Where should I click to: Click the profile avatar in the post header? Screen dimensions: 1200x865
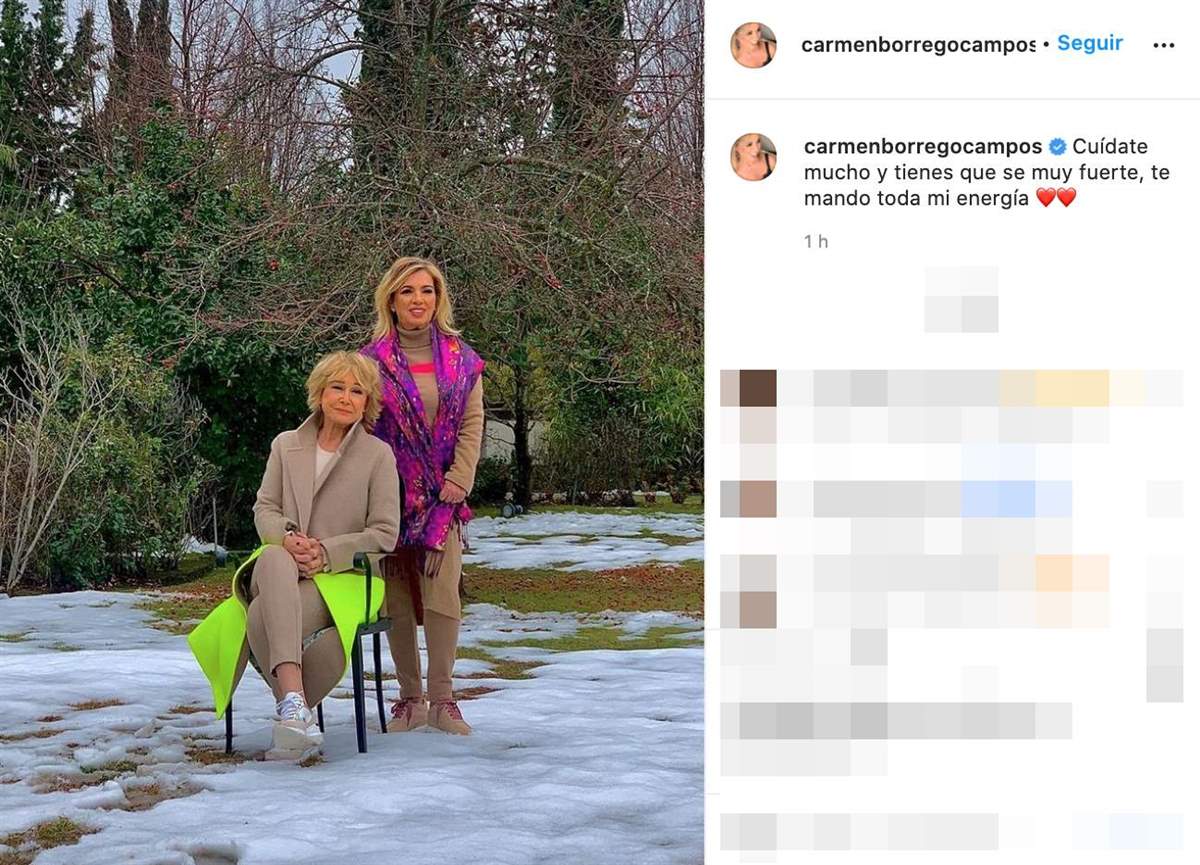[753, 45]
